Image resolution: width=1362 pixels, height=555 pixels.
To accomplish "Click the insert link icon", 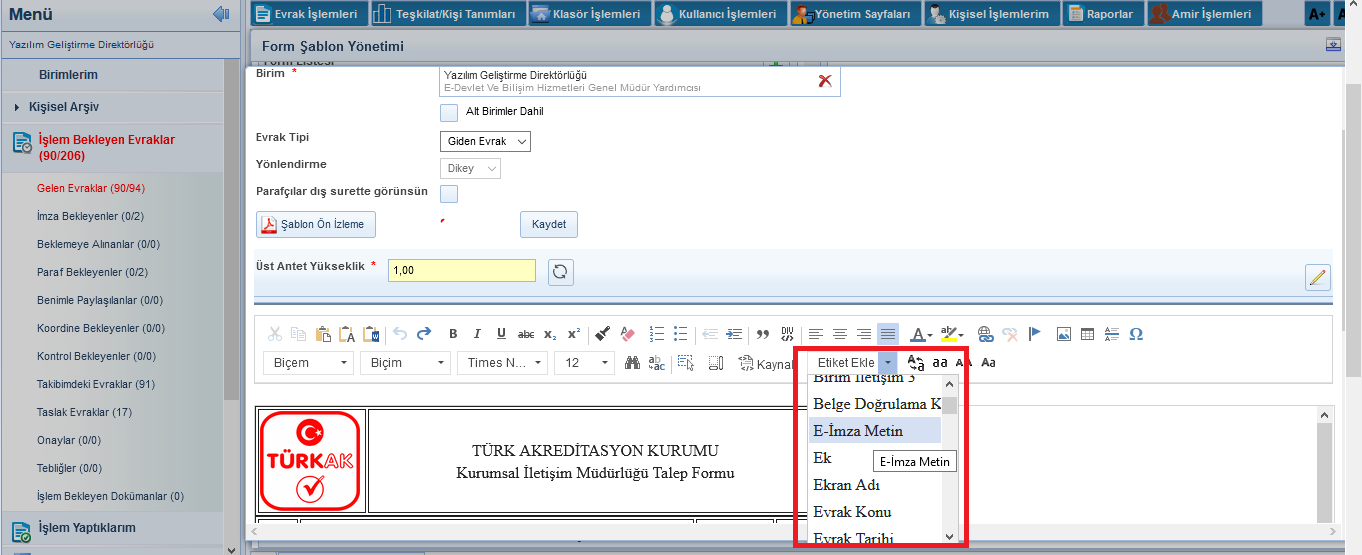I will pos(985,334).
